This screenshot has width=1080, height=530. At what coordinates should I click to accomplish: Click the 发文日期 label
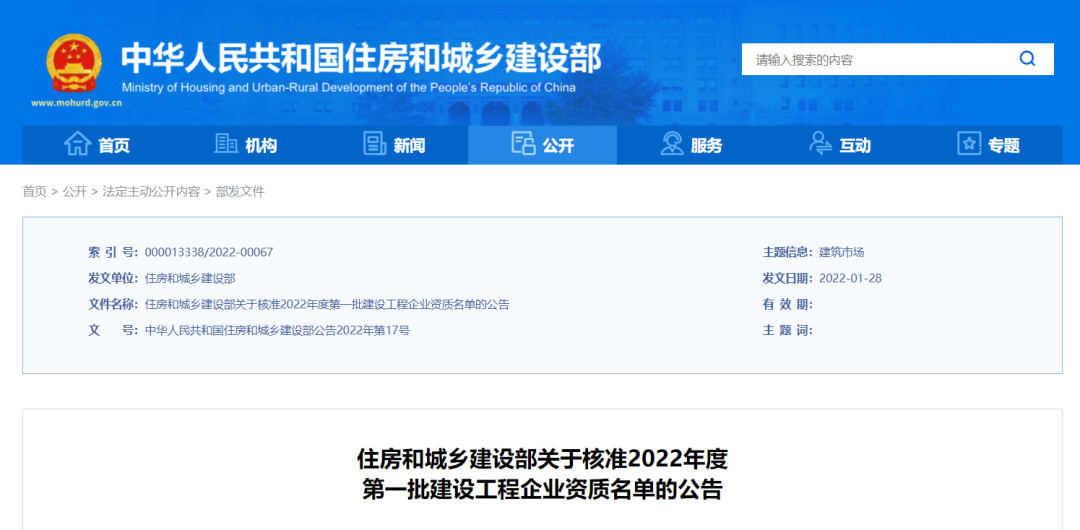click(788, 278)
